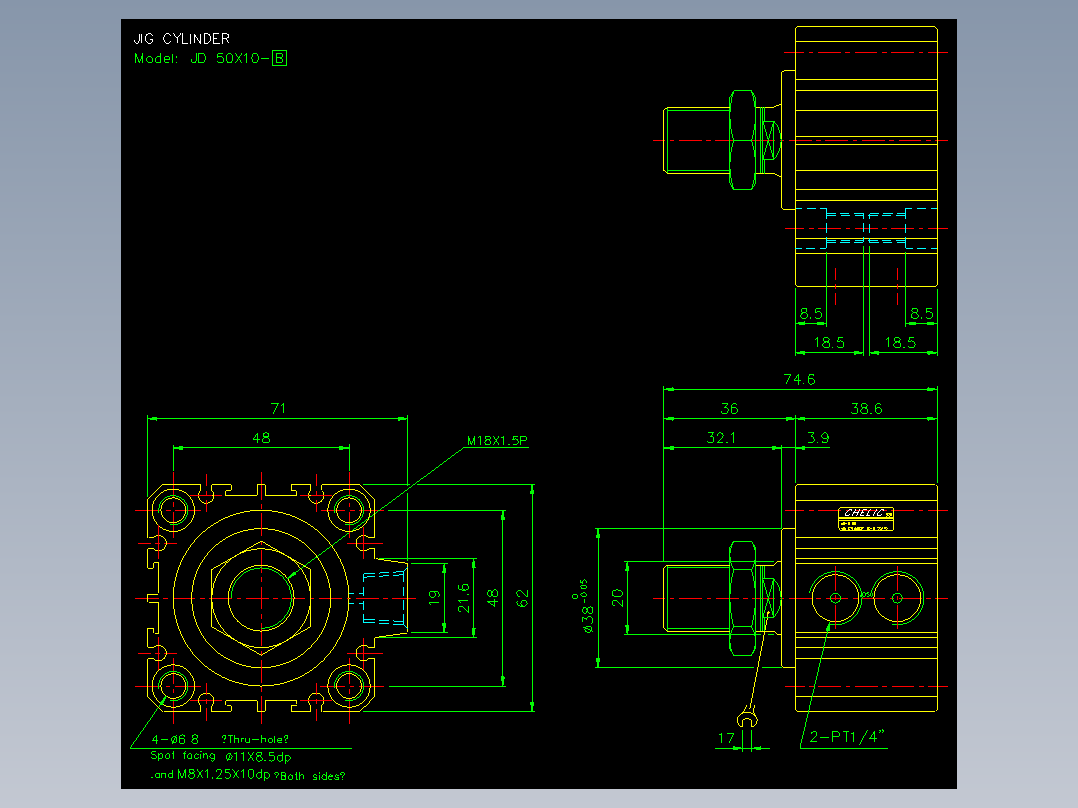Select the boxed B suffix in model name

tap(280, 58)
